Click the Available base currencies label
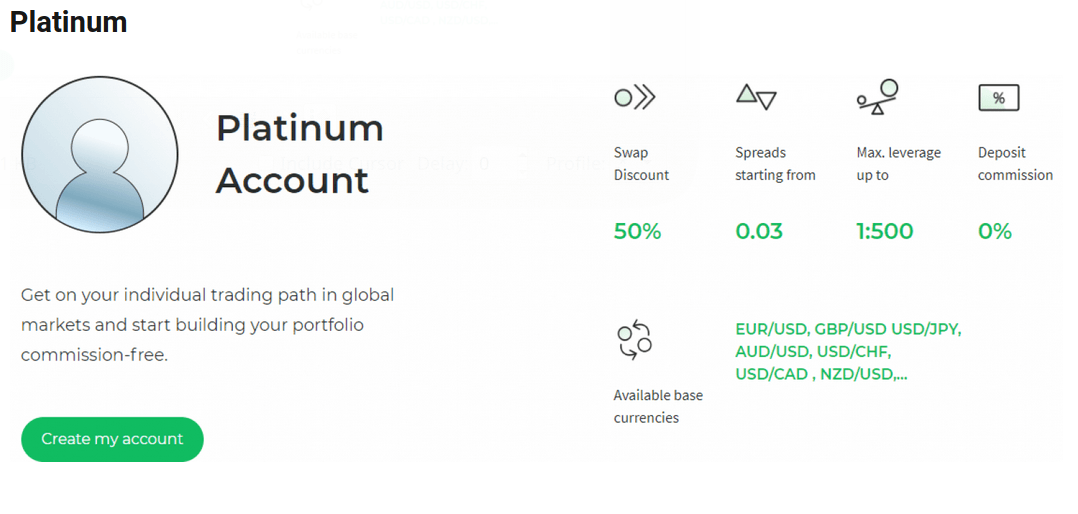Image resolution: width=1078 pixels, height=514 pixels. 658,406
